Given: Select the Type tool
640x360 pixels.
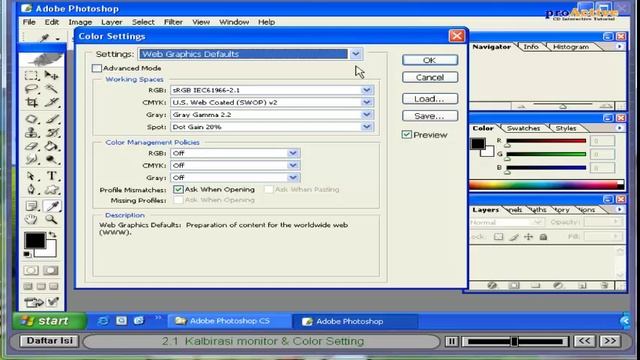Looking at the screenshot, I should (51, 176).
